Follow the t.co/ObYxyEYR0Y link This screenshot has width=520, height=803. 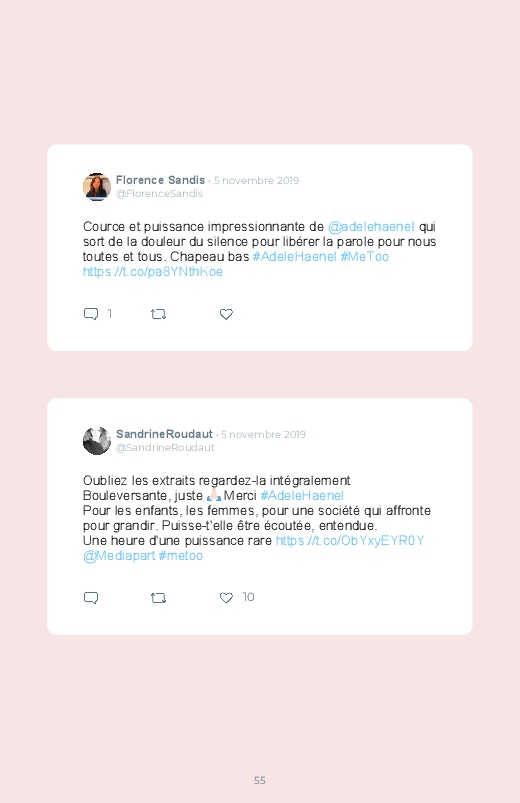[x=350, y=541]
